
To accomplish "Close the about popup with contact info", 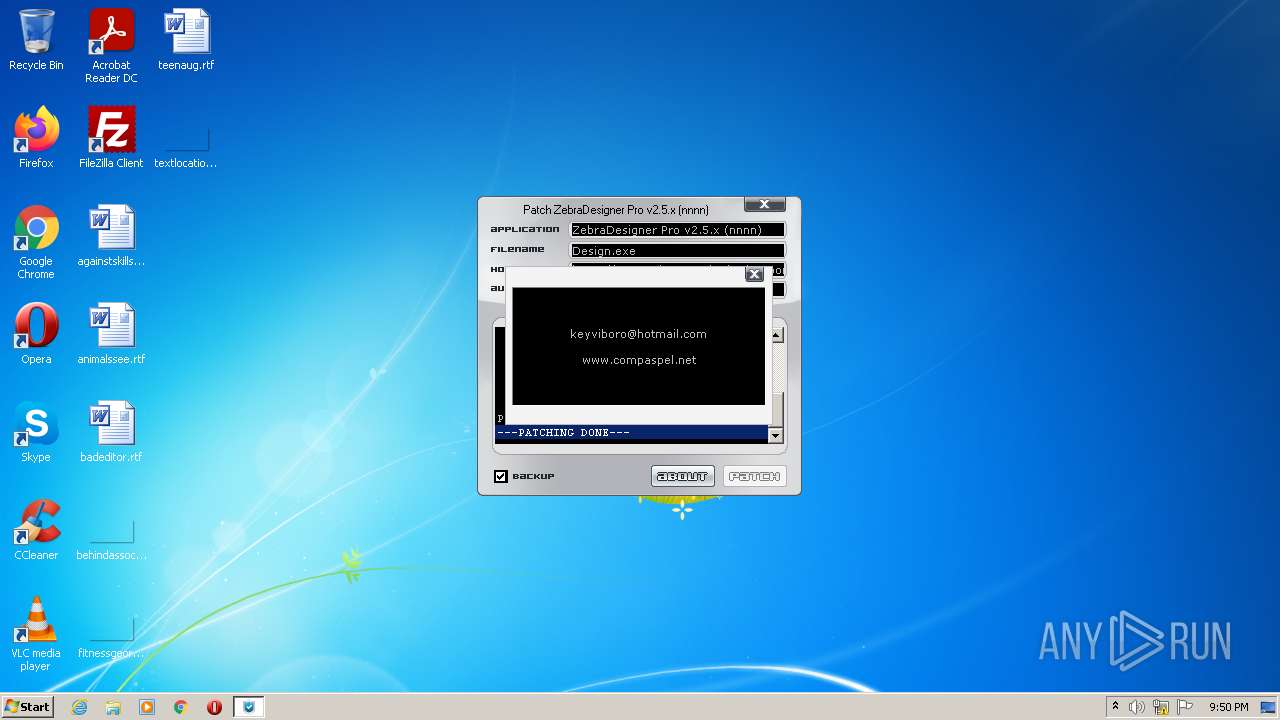I will (755, 274).
